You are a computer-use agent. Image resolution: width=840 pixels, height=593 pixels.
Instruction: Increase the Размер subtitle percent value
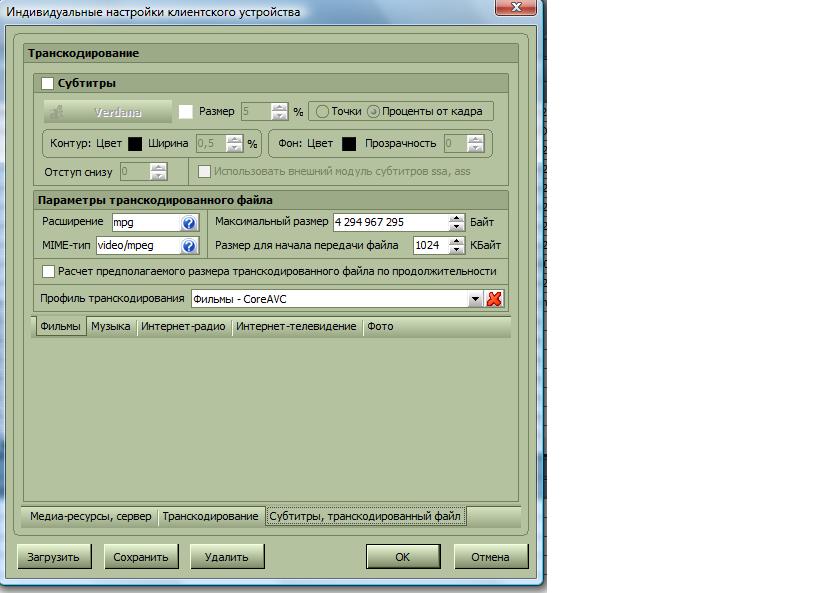tap(279, 107)
